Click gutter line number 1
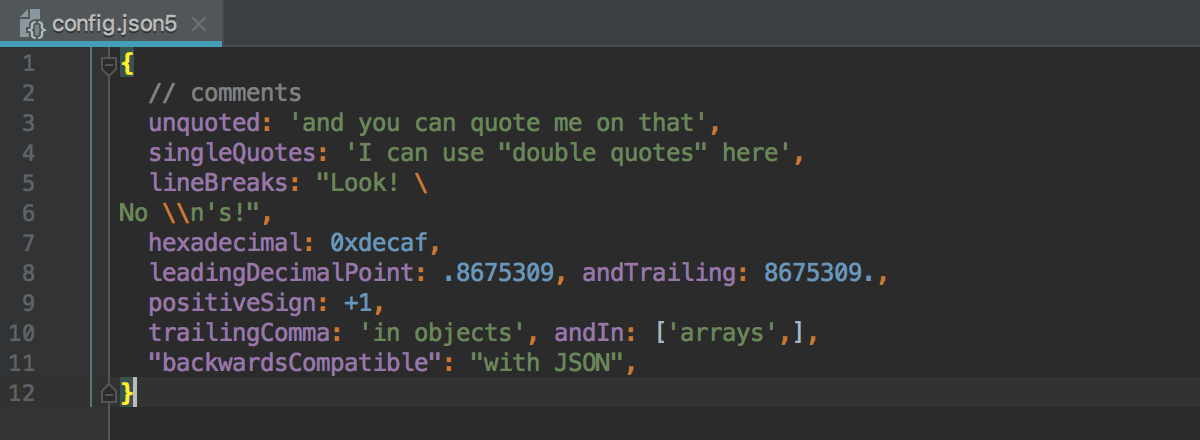Screen dimensions: 1200x440 coord(28,65)
